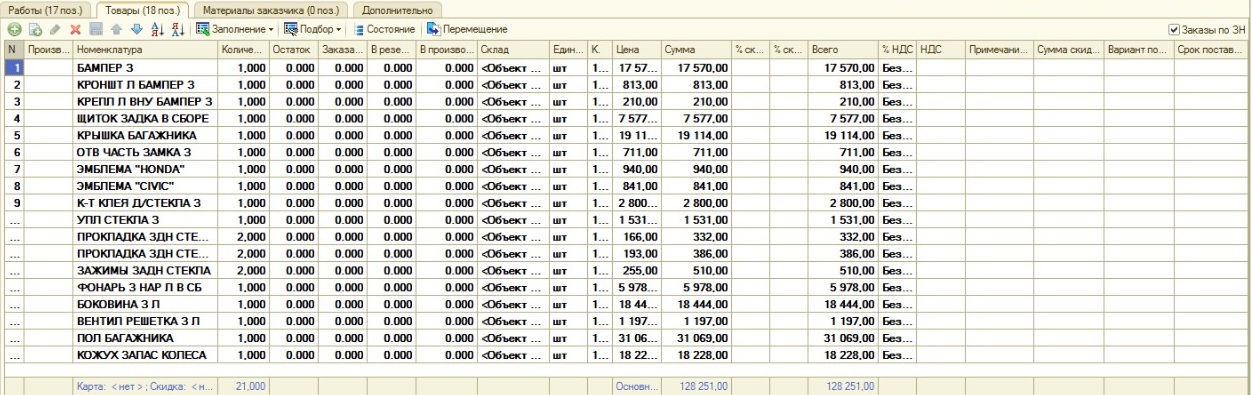This screenshot has height=395, width=1252.
Task: Select the ЭМБЛЕМА "CIVIC" cell
Action: [145, 186]
